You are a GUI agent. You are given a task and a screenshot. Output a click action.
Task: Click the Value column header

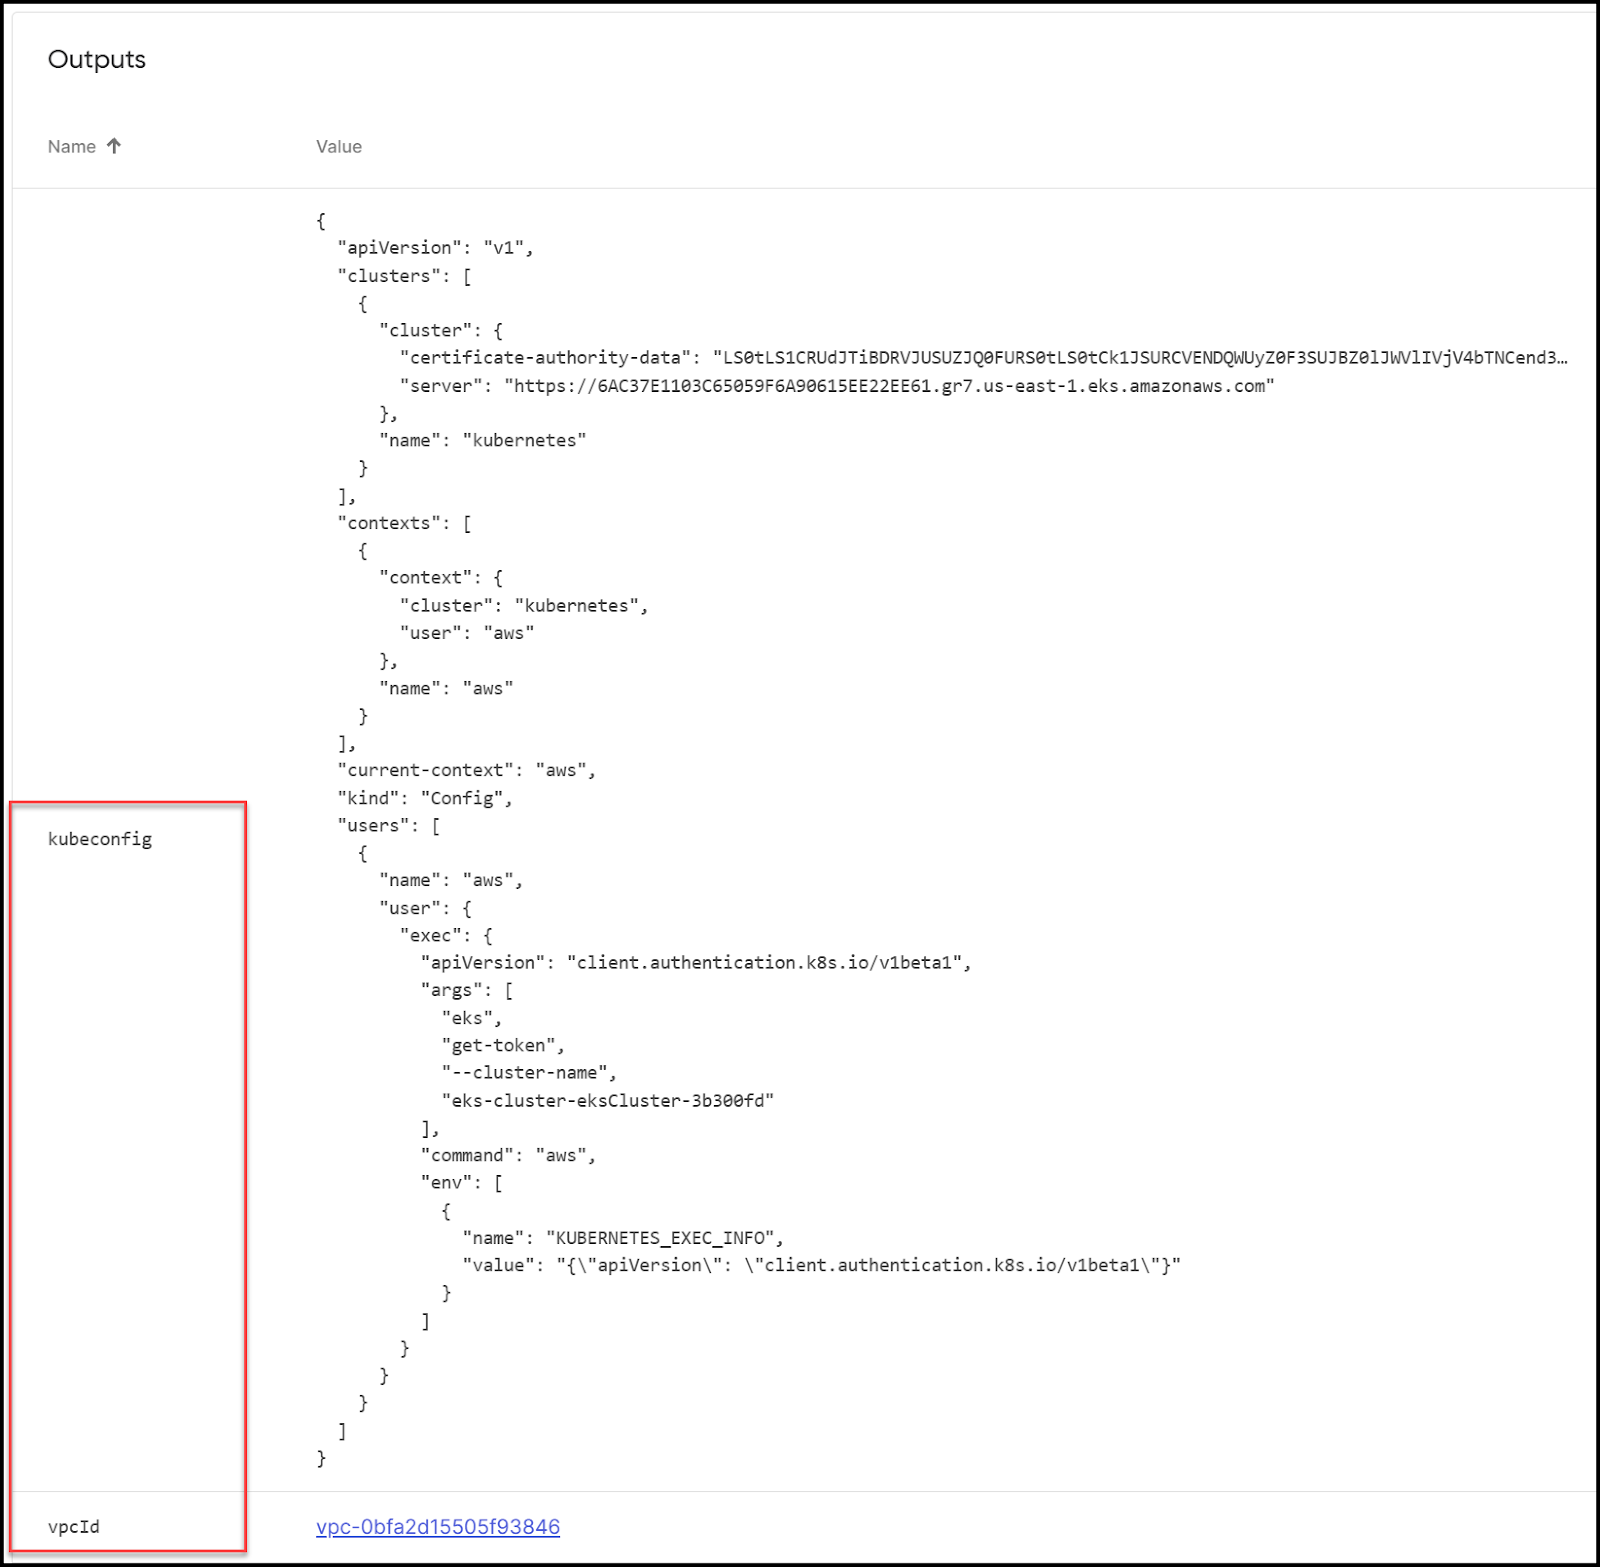click(339, 147)
